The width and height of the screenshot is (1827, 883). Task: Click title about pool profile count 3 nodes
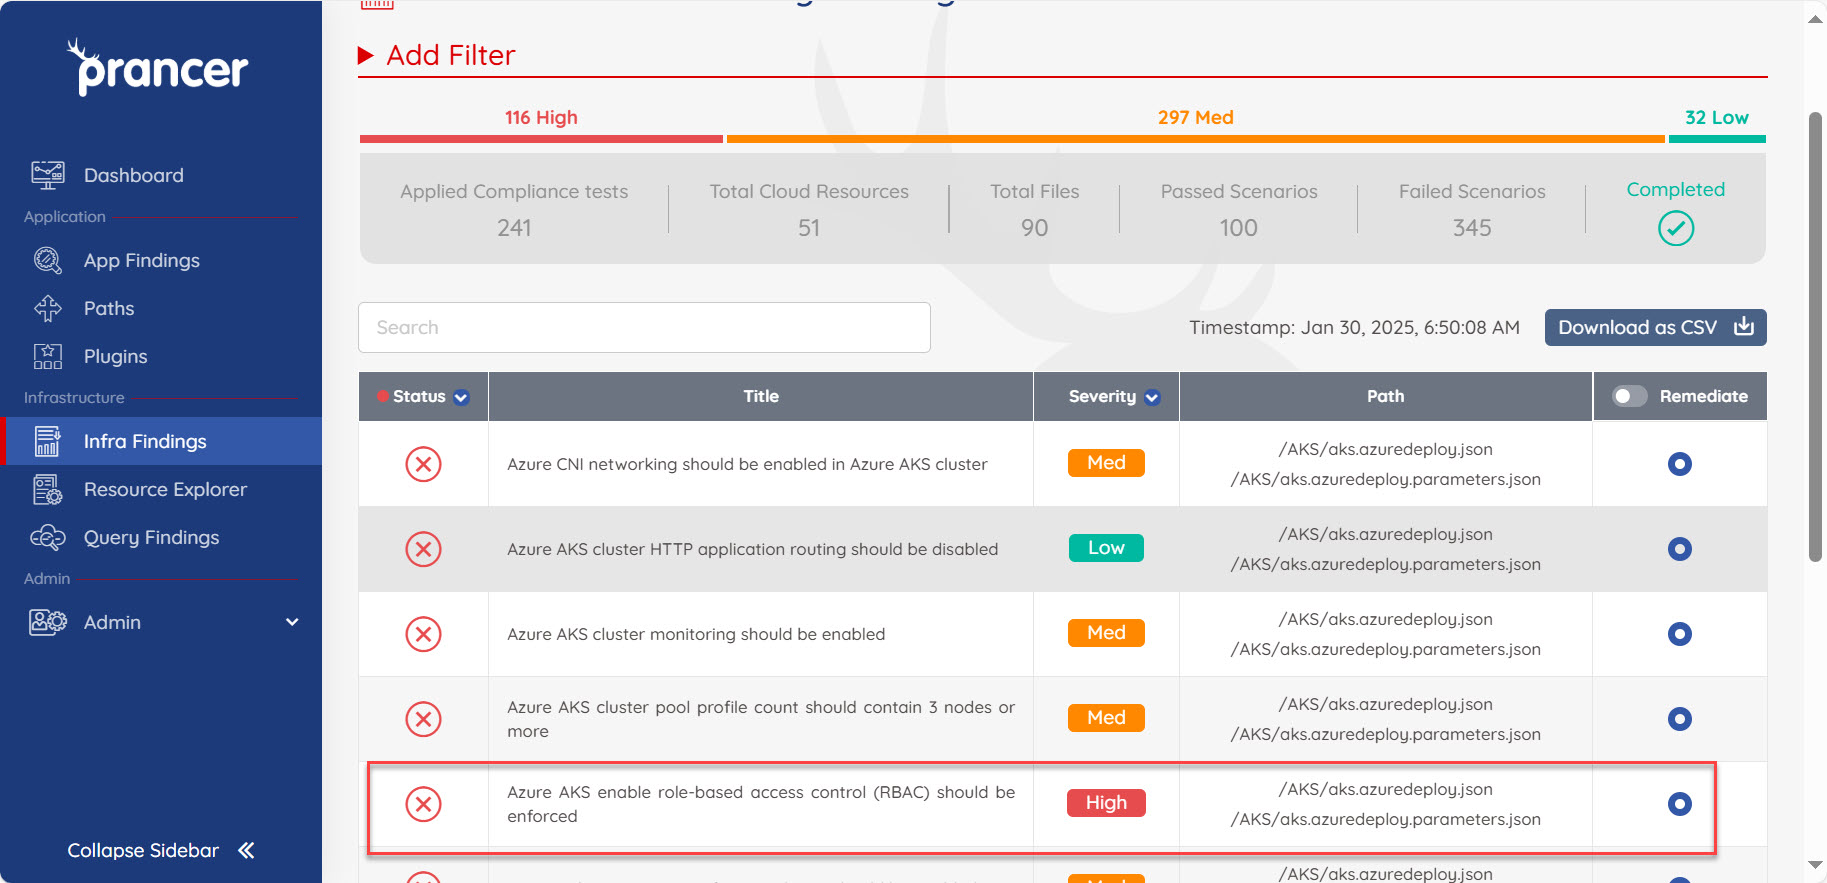coord(761,719)
